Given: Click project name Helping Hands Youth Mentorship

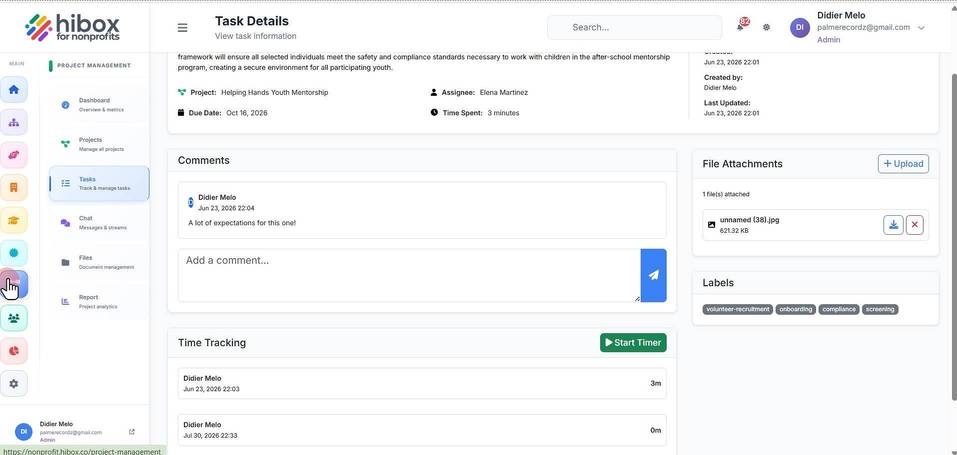Looking at the screenshot, I should 275,92.
